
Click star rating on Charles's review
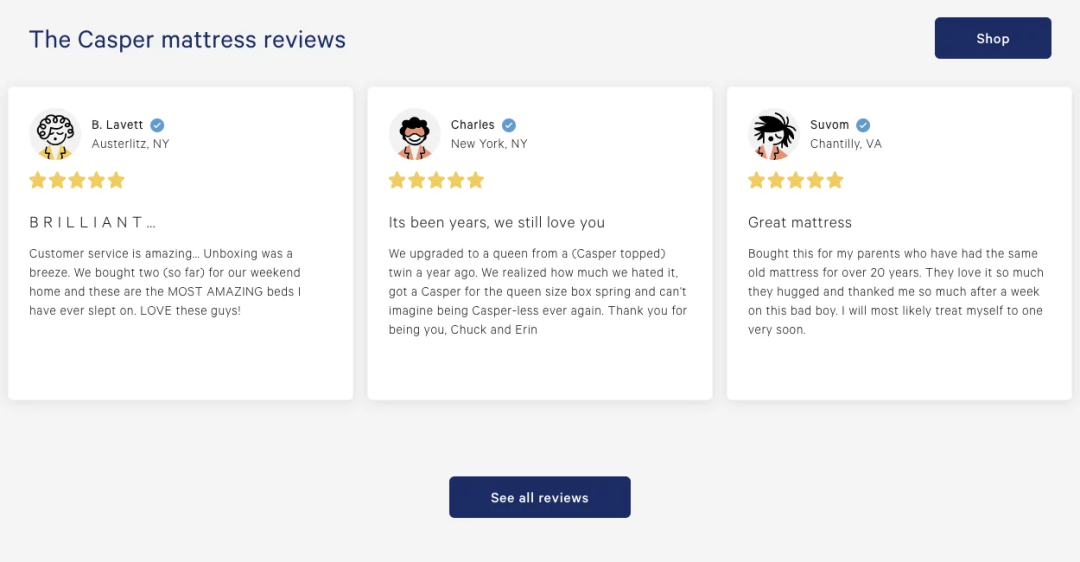[x=436, y=180]
